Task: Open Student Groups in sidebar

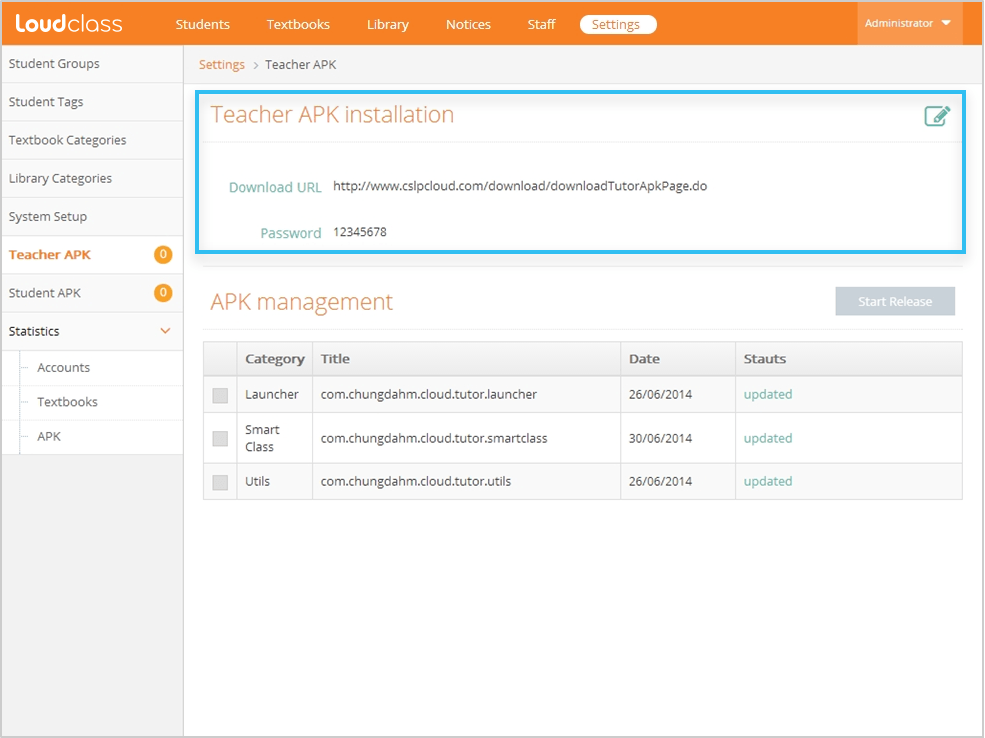Action: point(92,63)
